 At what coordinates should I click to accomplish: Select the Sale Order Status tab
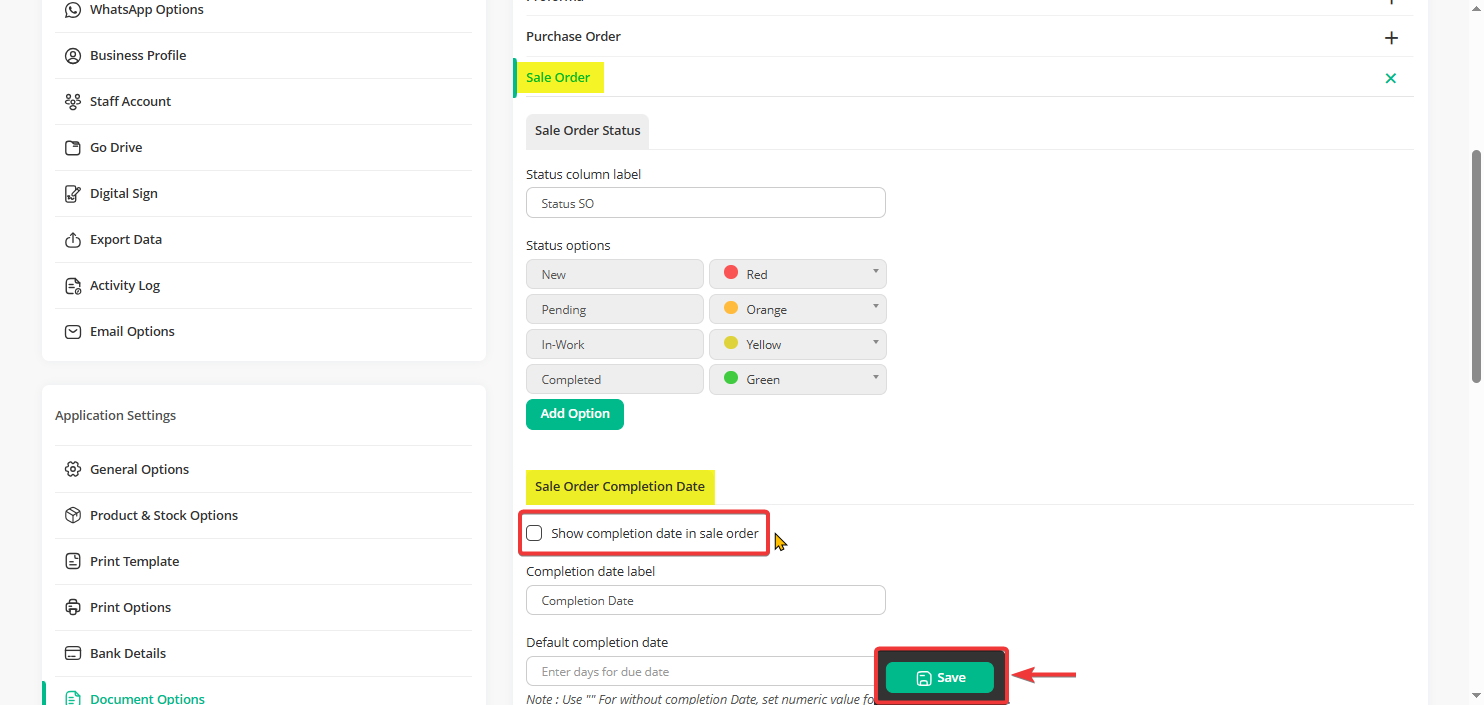[588, 131]
